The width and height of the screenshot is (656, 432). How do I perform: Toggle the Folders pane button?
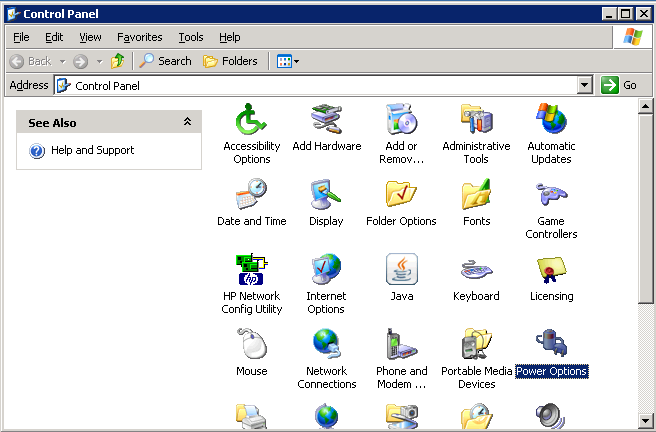click(x=230, y=61)
